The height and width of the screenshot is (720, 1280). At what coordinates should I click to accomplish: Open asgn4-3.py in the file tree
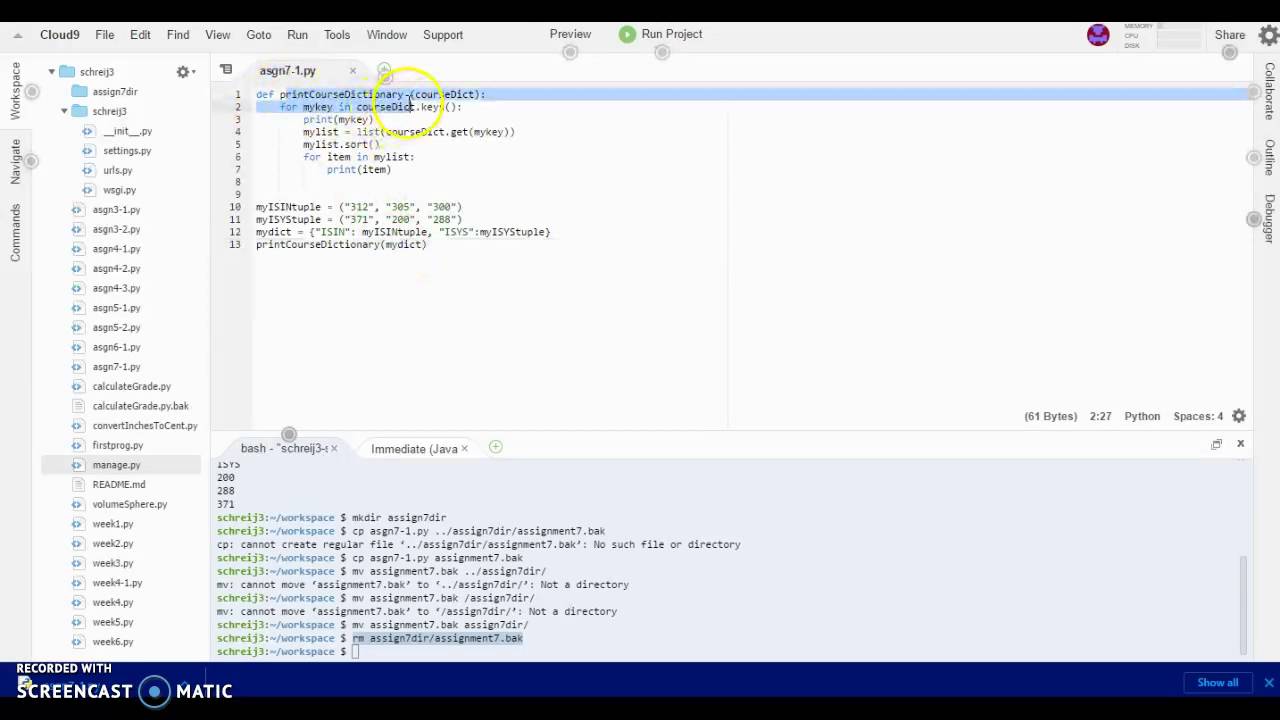click(116, 288)
